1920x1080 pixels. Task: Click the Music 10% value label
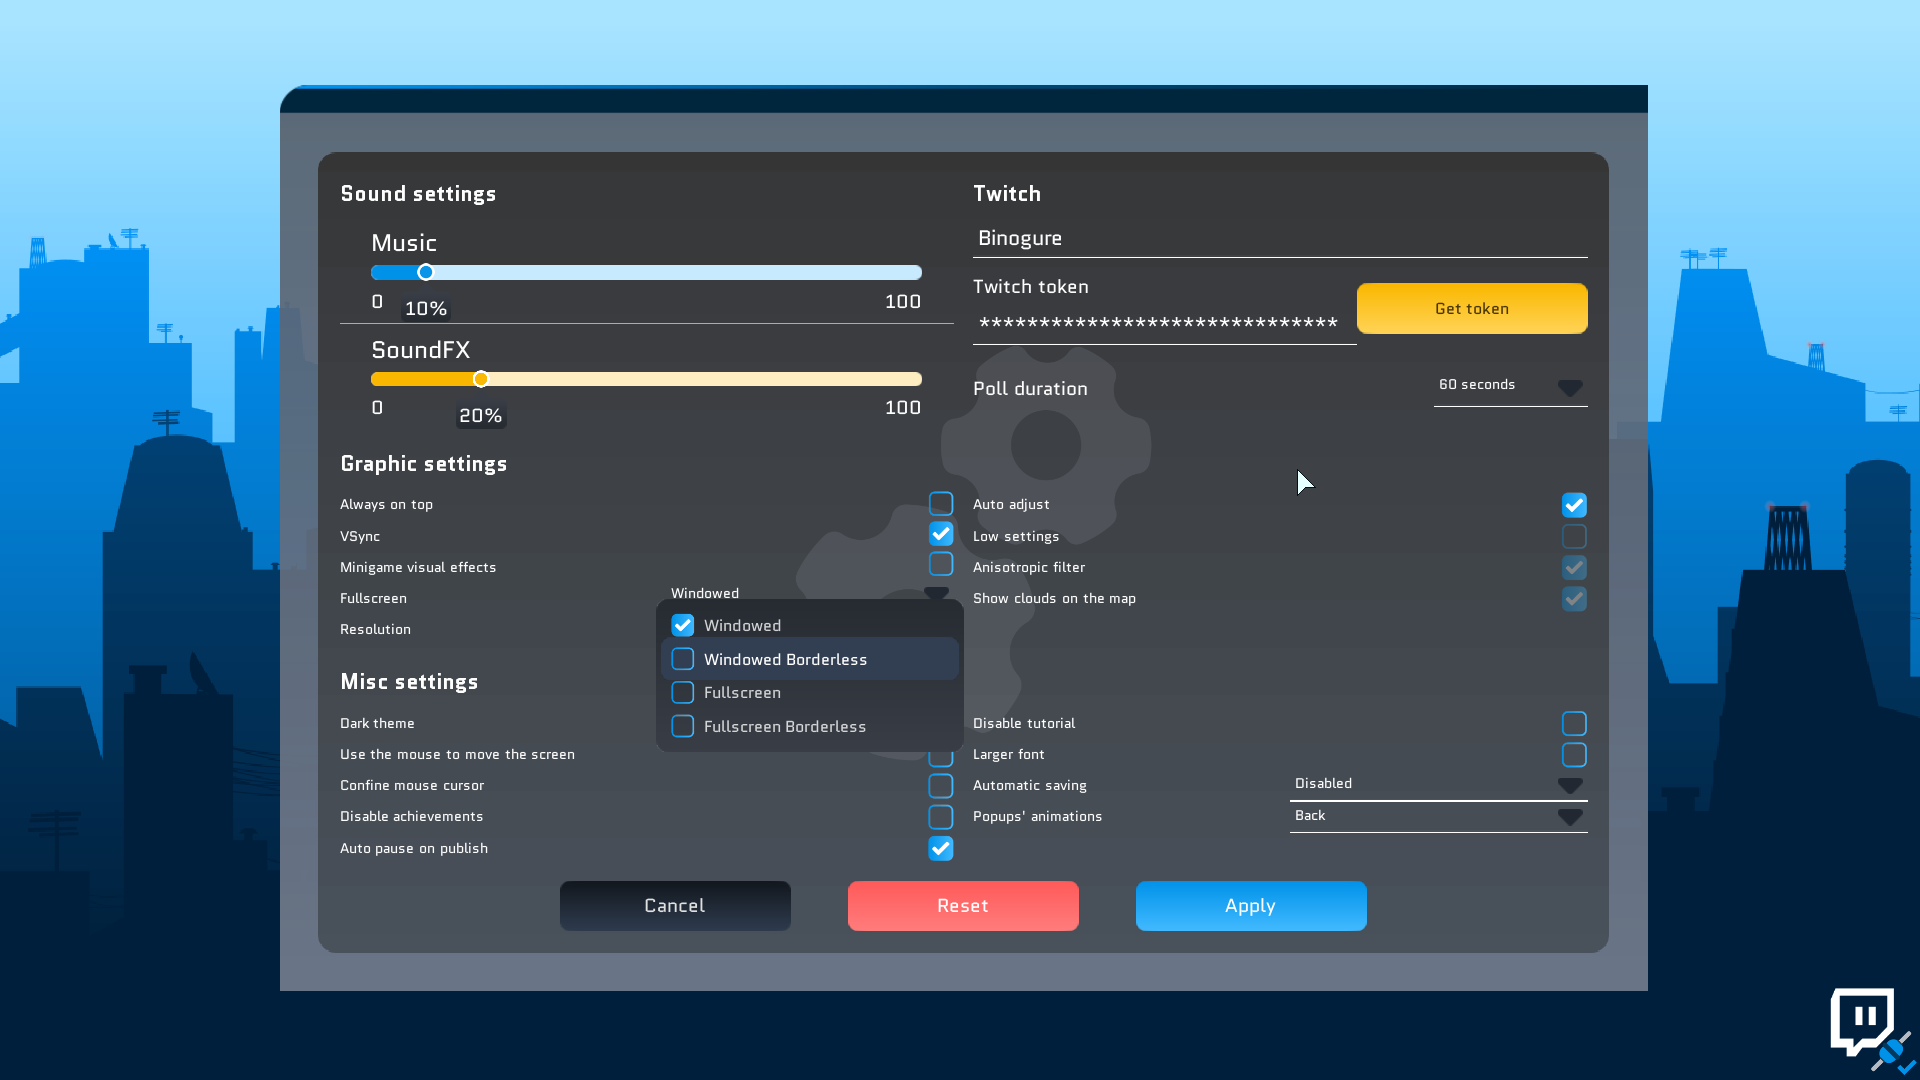[426, 309]
